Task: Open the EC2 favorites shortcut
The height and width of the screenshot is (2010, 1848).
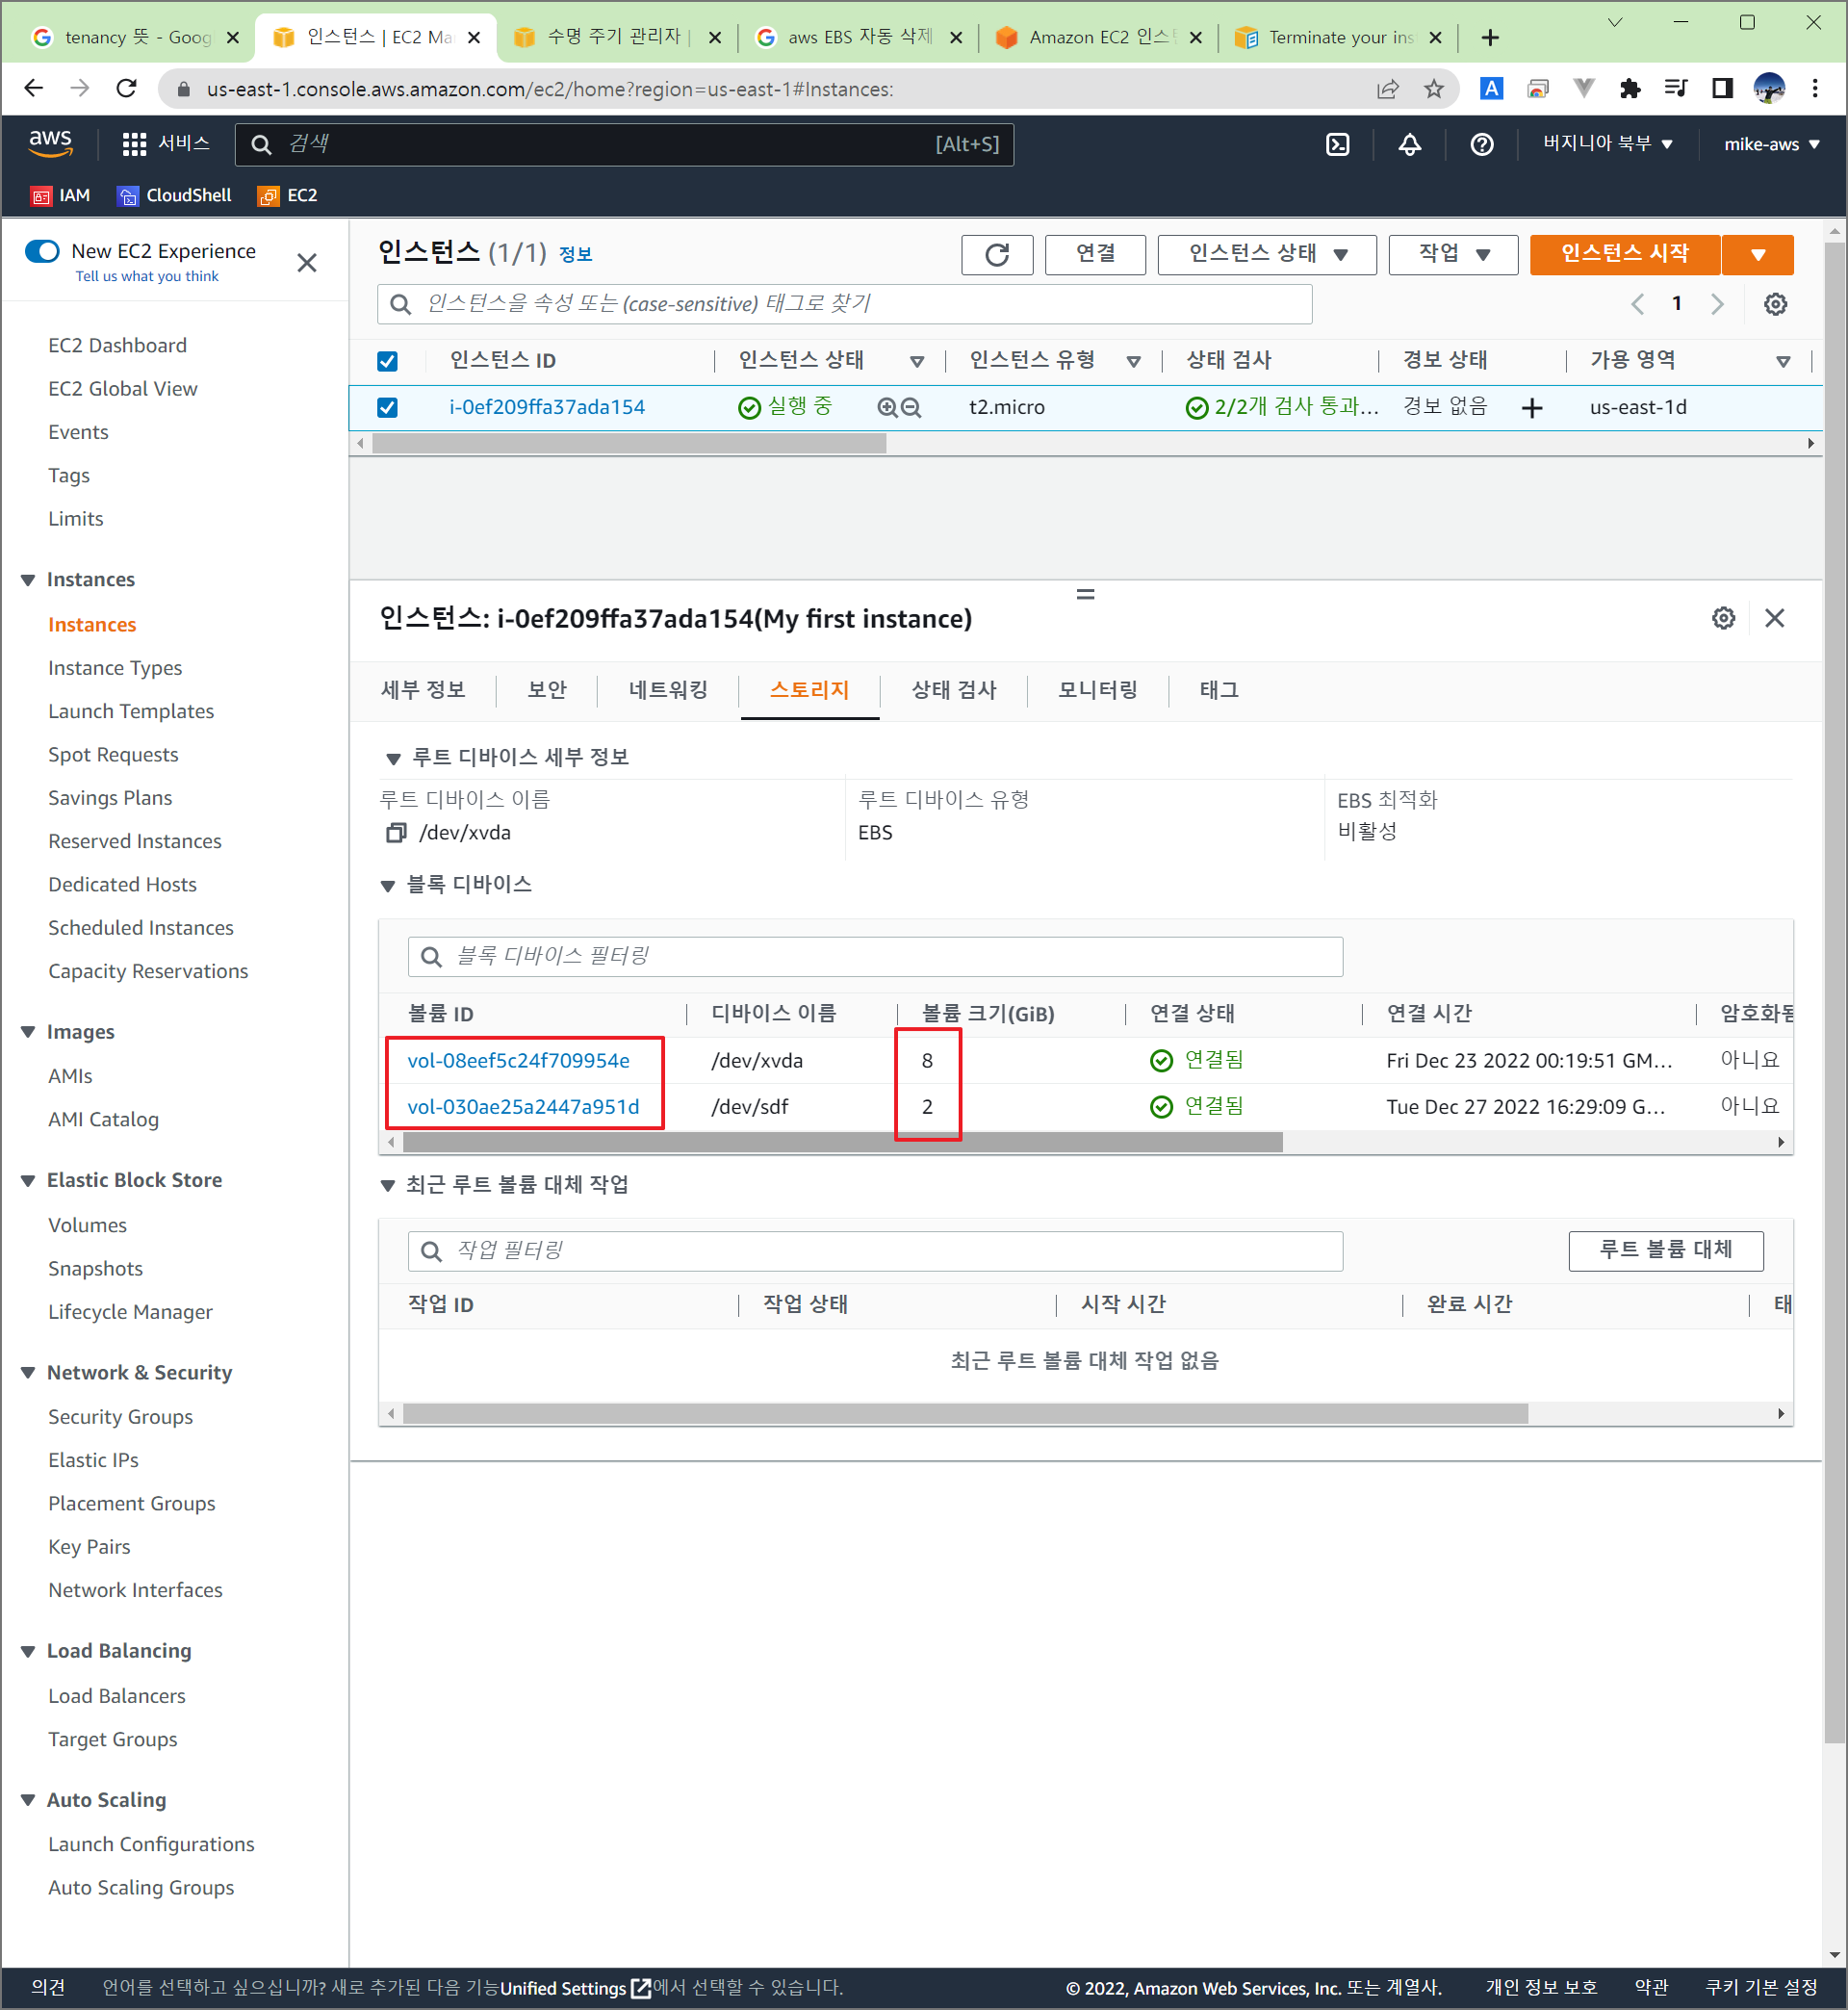Action: [x=288, y=195]
